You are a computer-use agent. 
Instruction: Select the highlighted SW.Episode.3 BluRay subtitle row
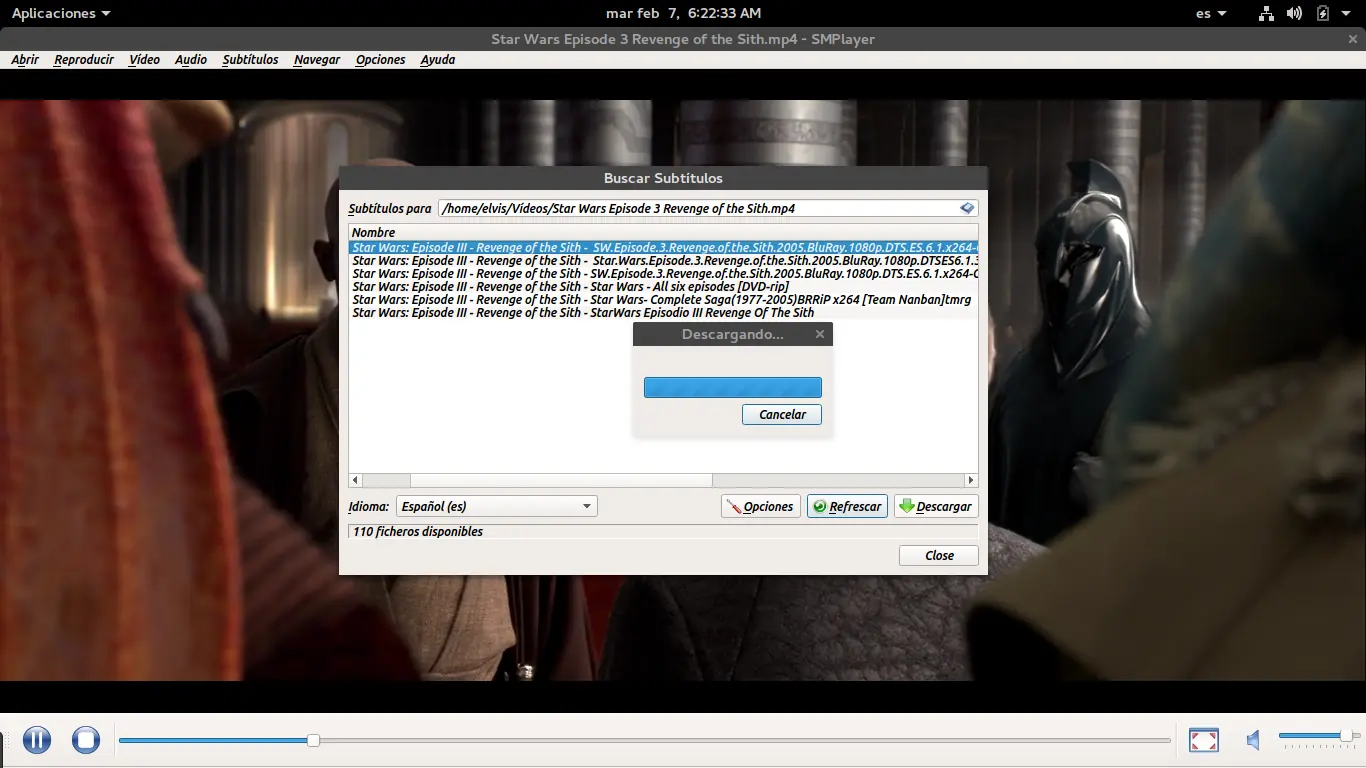tap(663, 247)
